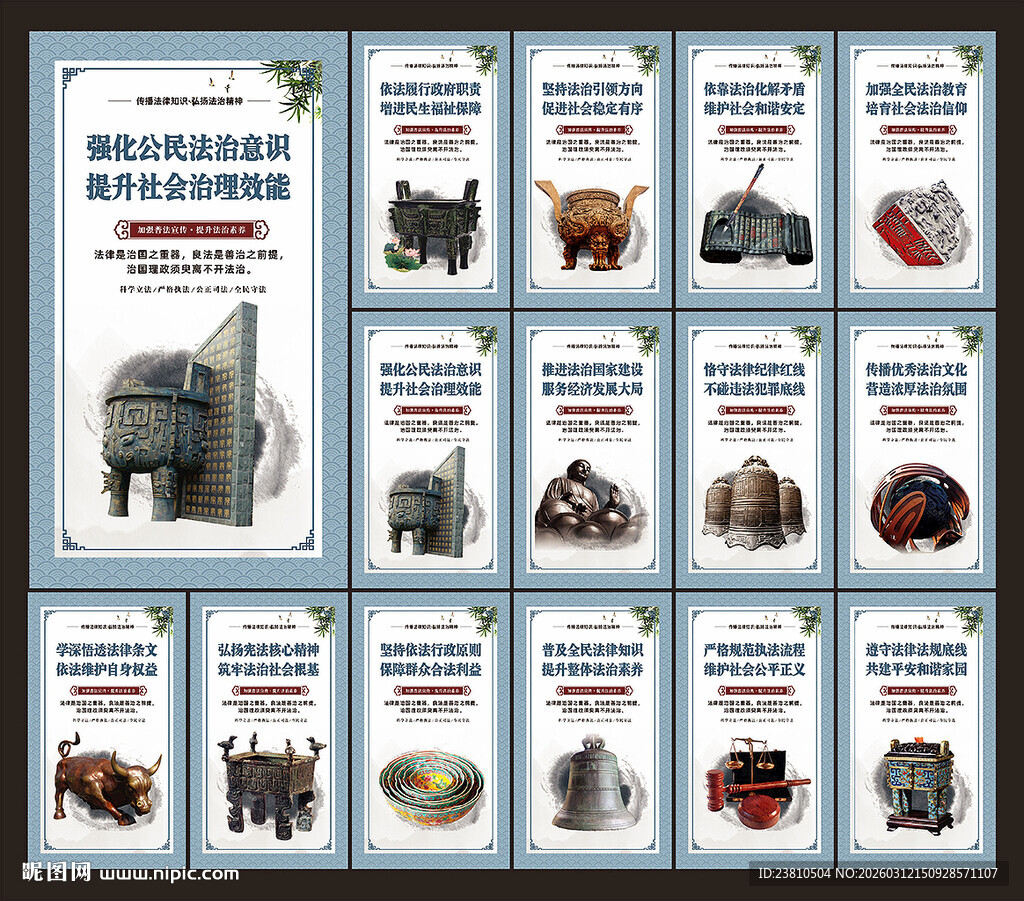Click subtitle 共建平安和谐家园

[917, 670]
